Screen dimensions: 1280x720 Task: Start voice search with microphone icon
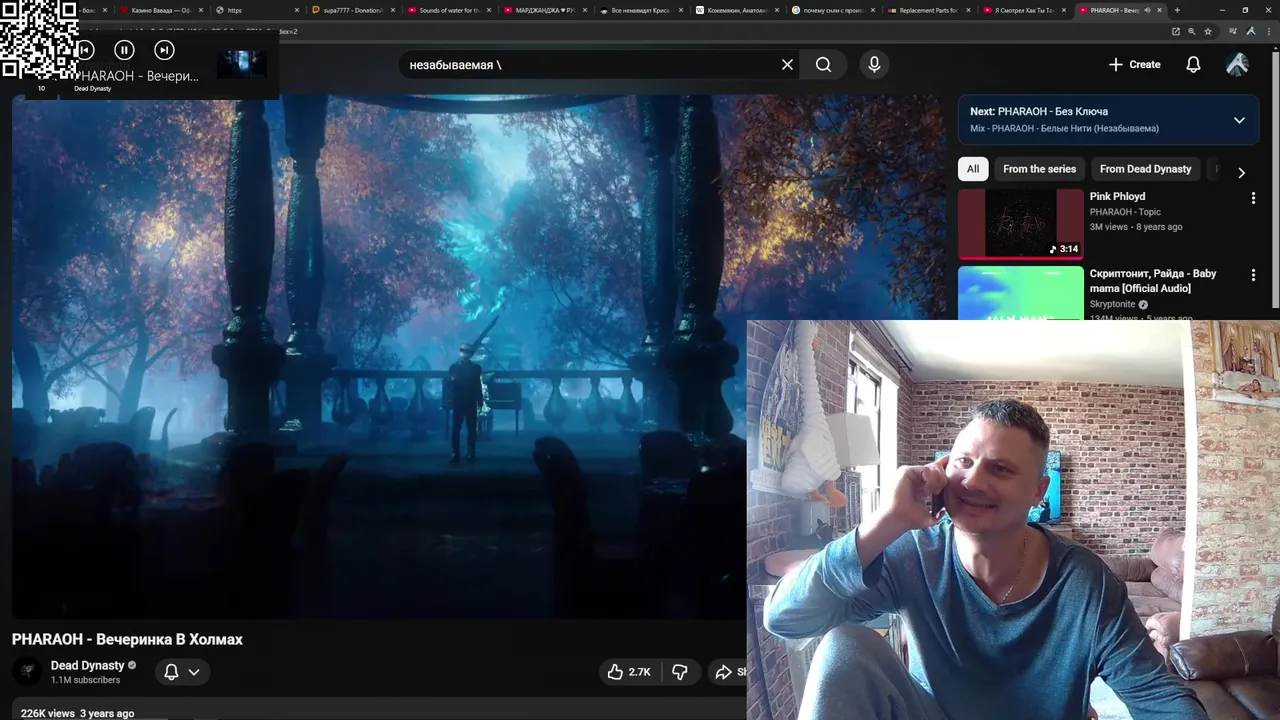pyautogui.click(x=874, y=64)
